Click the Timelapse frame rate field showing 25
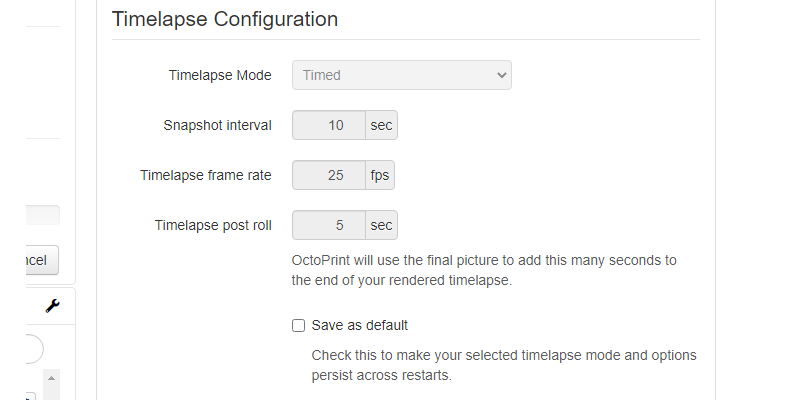 (x=329, y=175)
